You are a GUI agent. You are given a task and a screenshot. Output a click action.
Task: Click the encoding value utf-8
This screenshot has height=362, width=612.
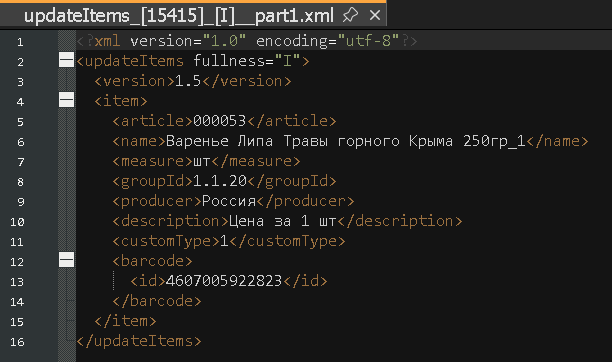click(368, 41)
